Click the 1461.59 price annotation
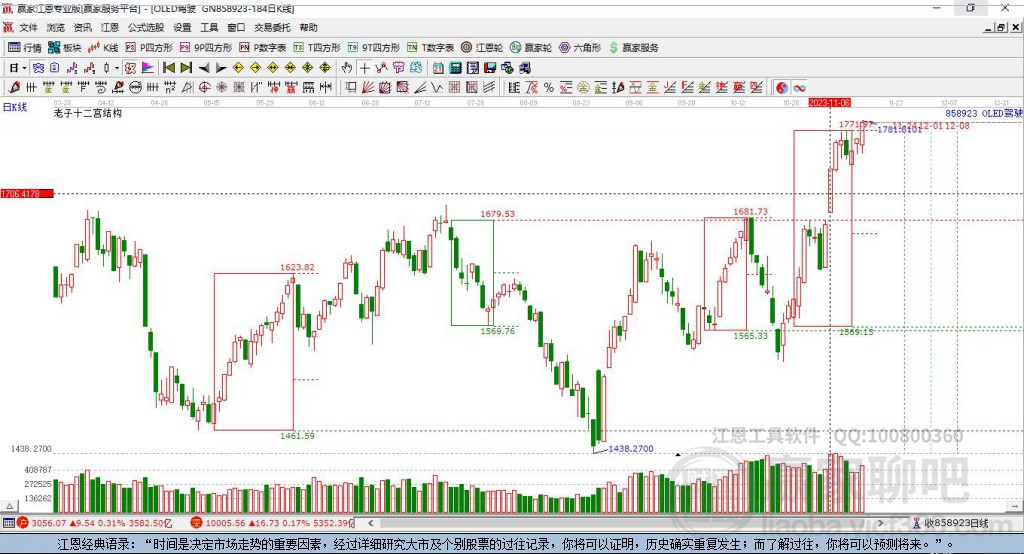The height and width of the screenshot is (554, 1024). click(297, 436)
